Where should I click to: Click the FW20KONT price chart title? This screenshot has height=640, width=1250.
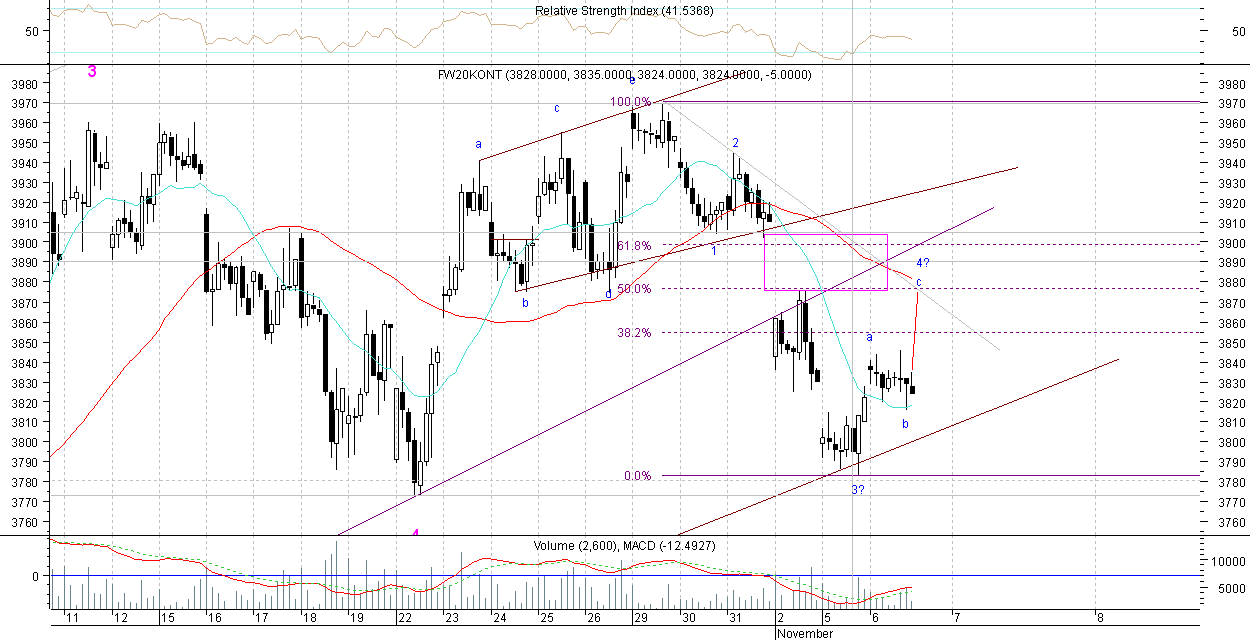coord(626,75)
